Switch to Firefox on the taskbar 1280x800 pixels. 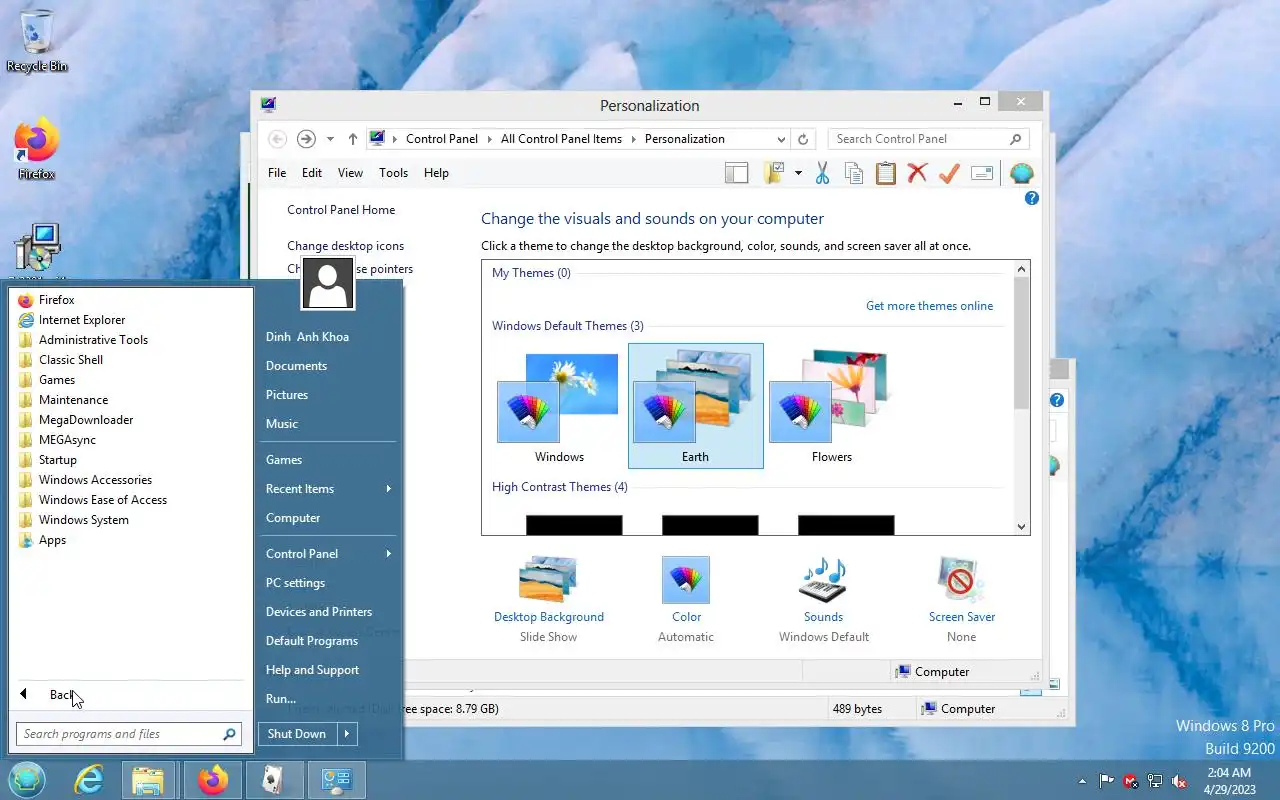[x=212, y=780]
